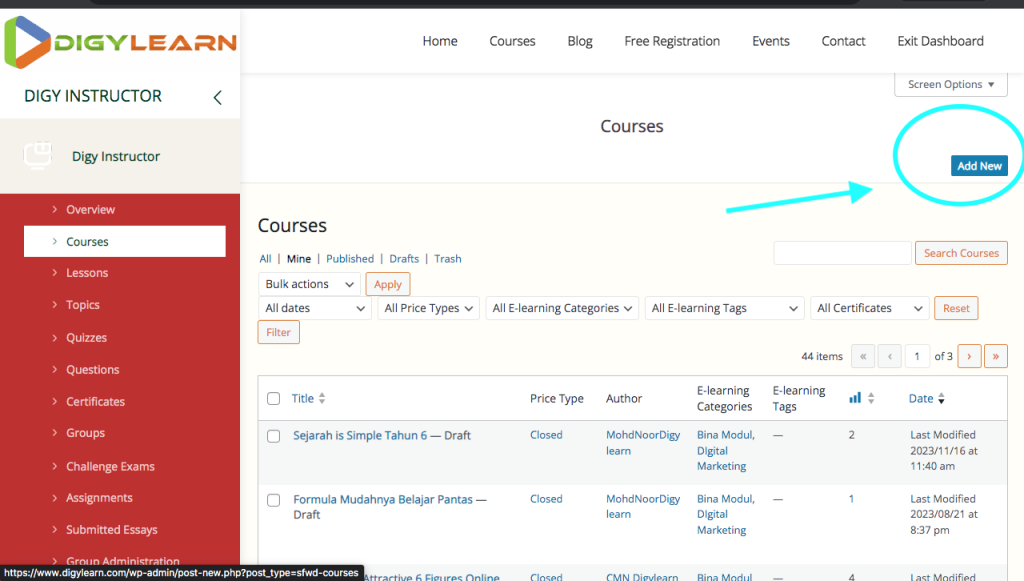Expand the Screen Options panel
The width and height of the screenshot is (1024, 581).
point(950,85)
